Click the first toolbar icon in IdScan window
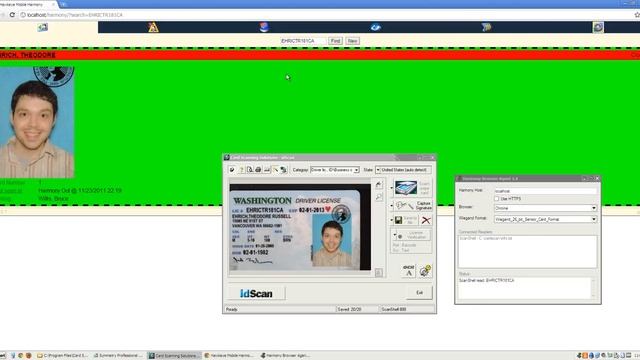 pyautogui.click(x=232, y=169)
